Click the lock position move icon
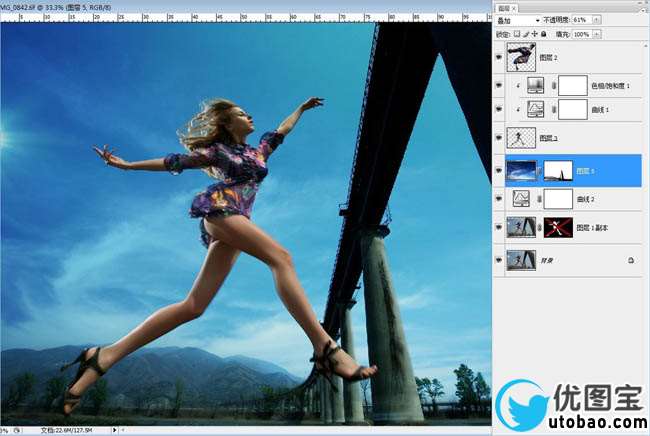This screenshot has width=650, height=436. point(534,34)
